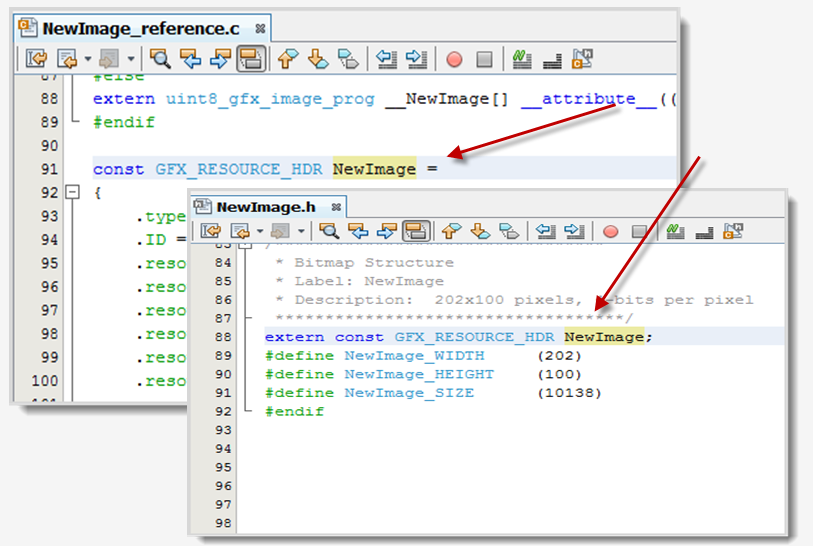Image resolution: width=813 pixels, height=546 pixels.
Task: Go to next bookmark in NewImage.h toolbar
Action: [x=479, y=231]
